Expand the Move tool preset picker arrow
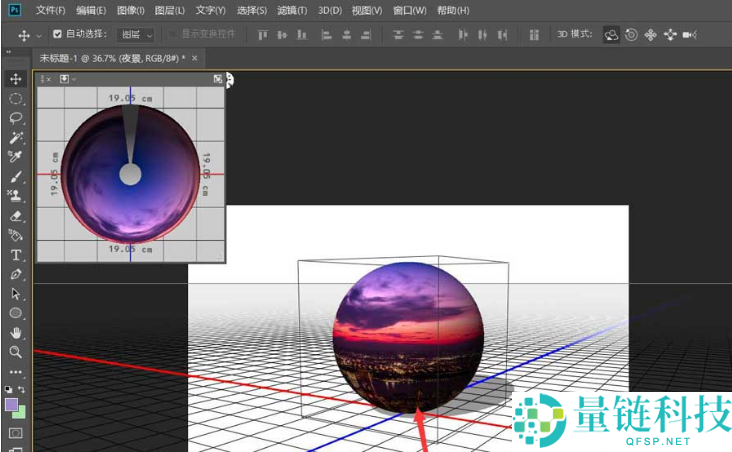The image size is (732, 452). pyautogui.click(x=39, y=35)
